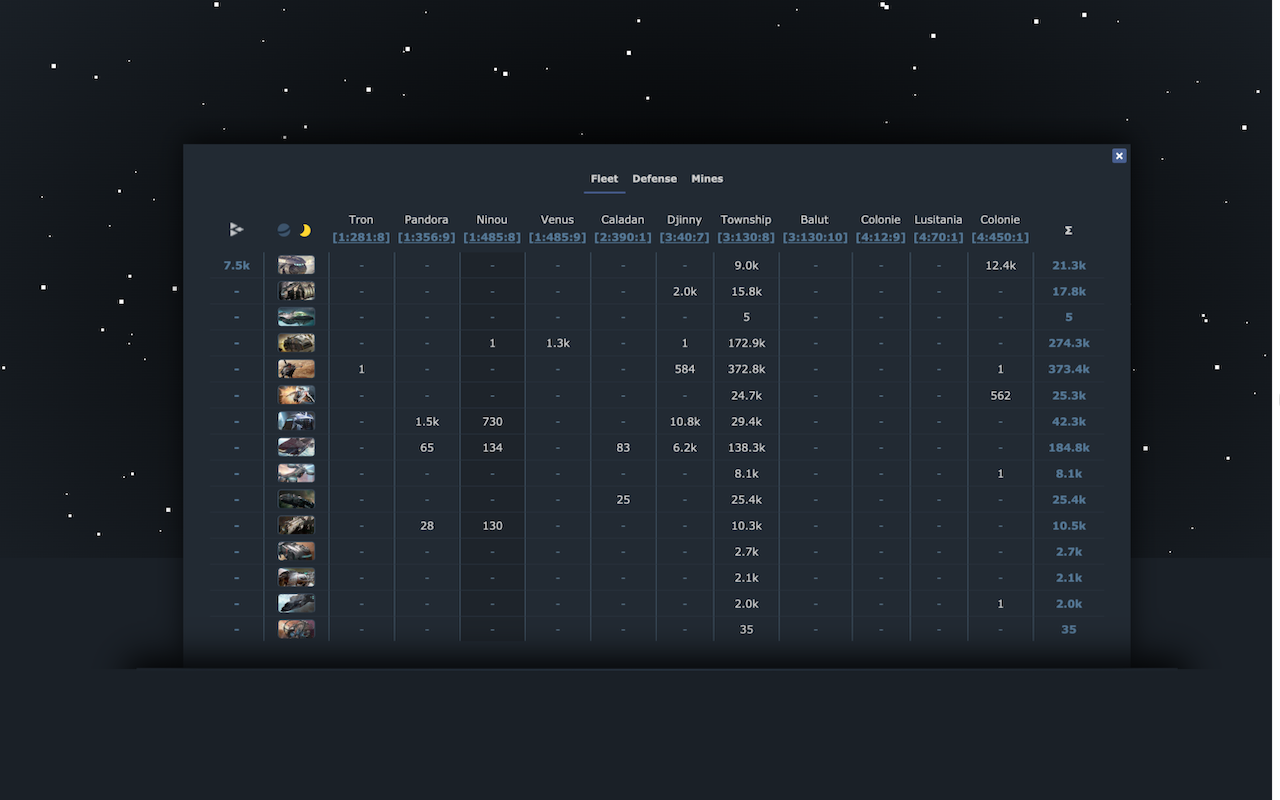Open Caladan coordinates link [2:390:1]
Screen dimensions: 1280x800
click(x=622, y=238)
